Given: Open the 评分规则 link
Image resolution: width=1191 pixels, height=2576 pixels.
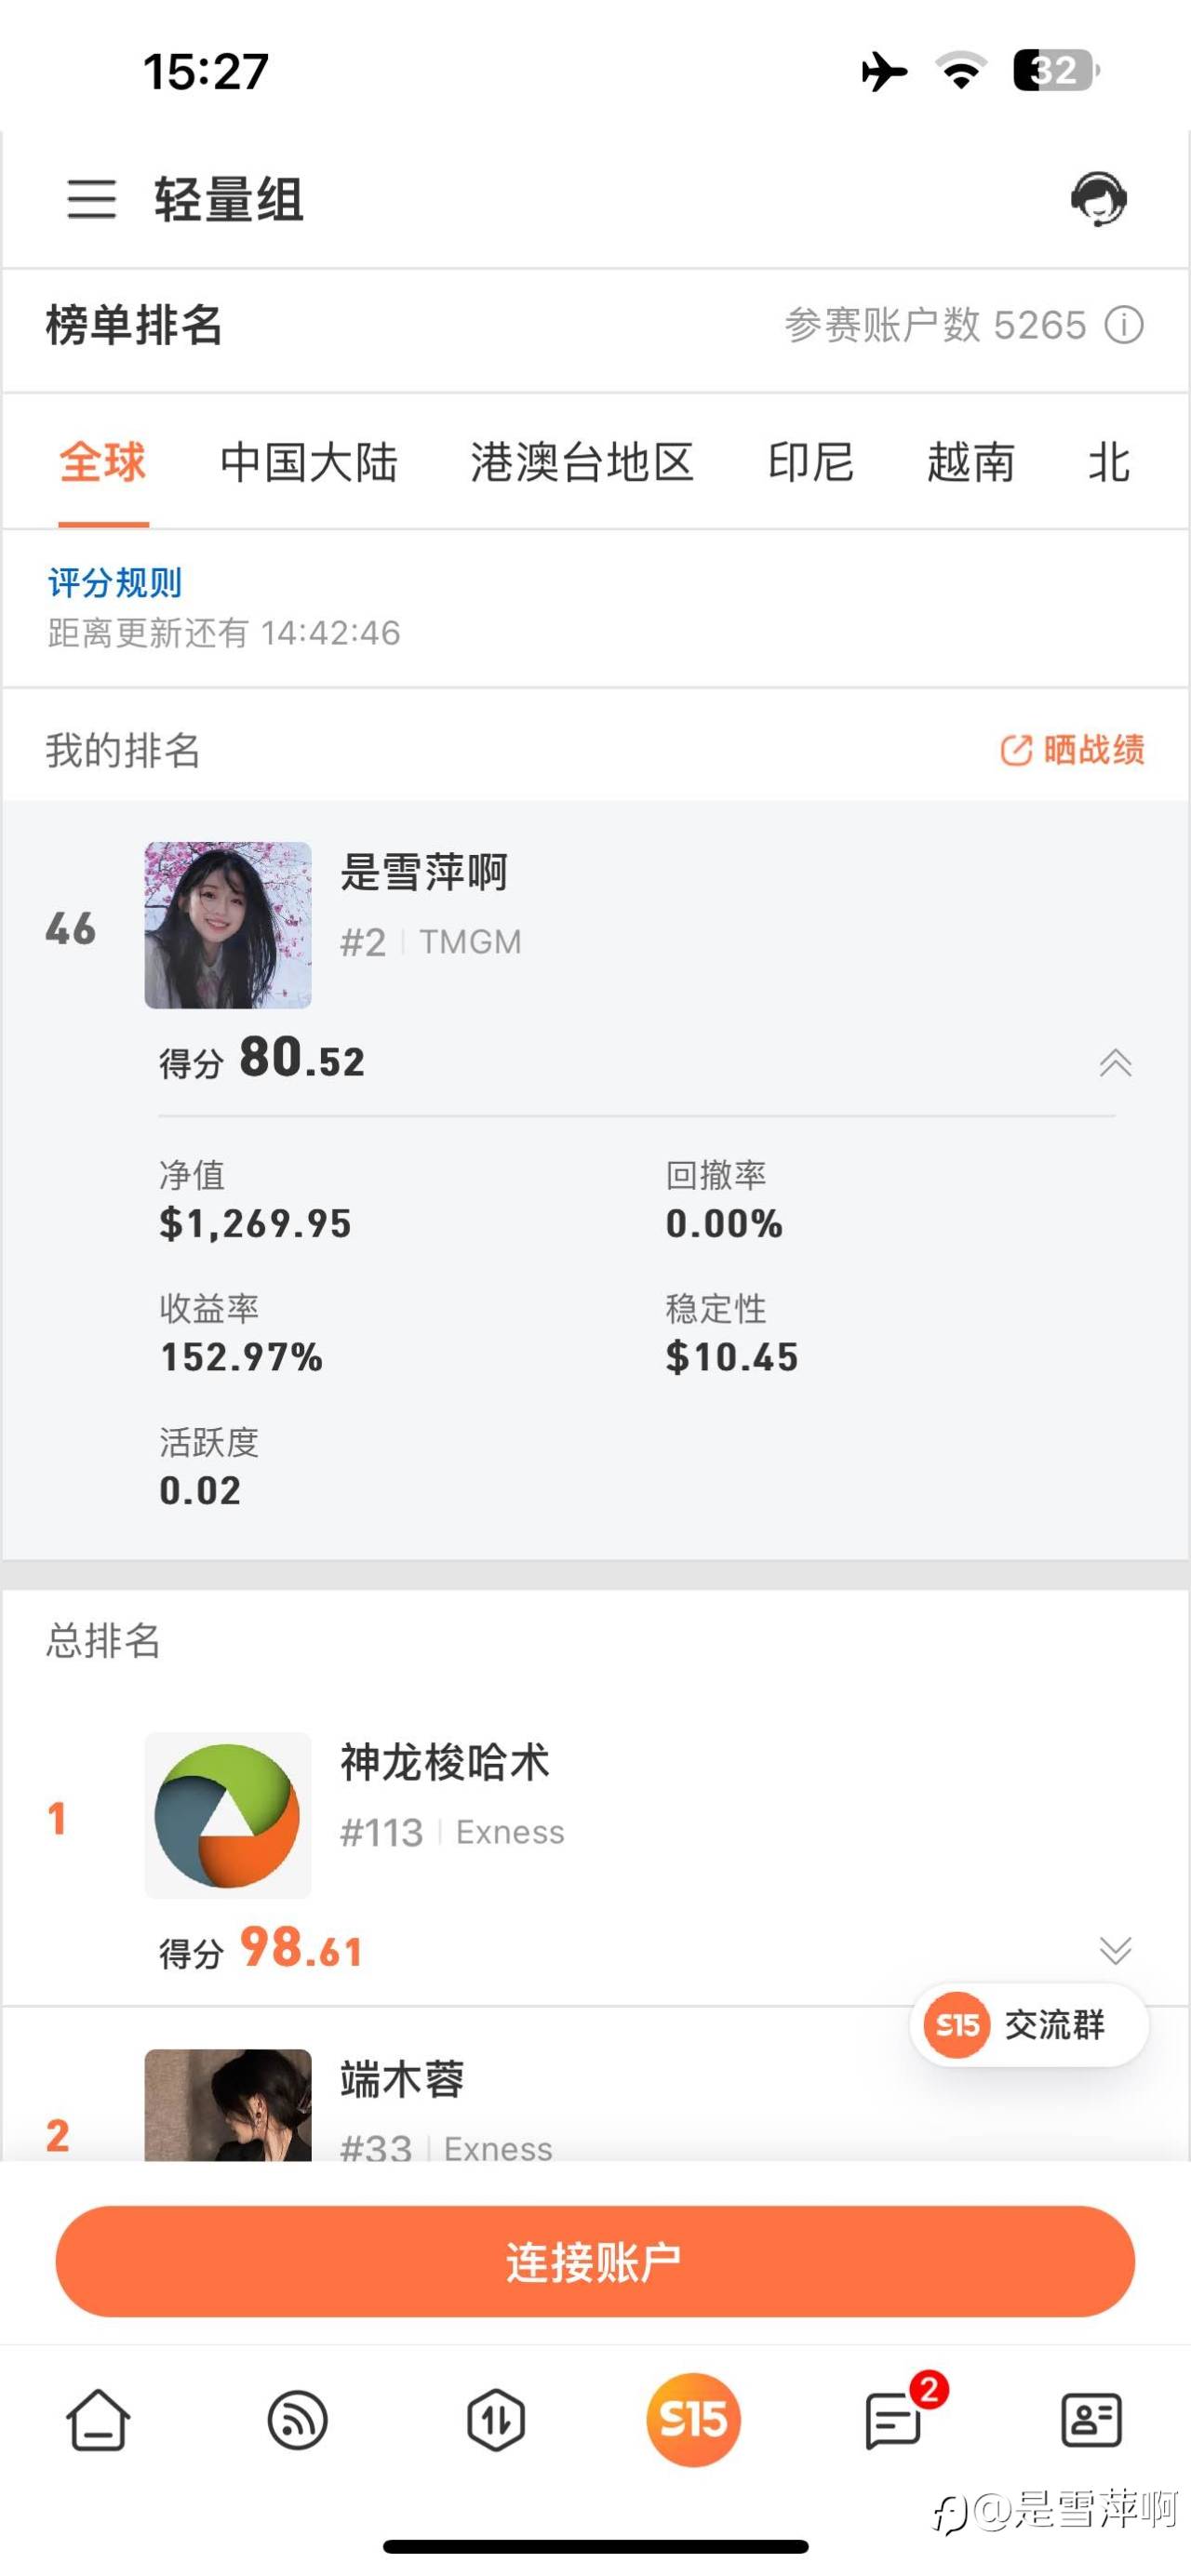Looking at the screenshot, I should point(115,582).
